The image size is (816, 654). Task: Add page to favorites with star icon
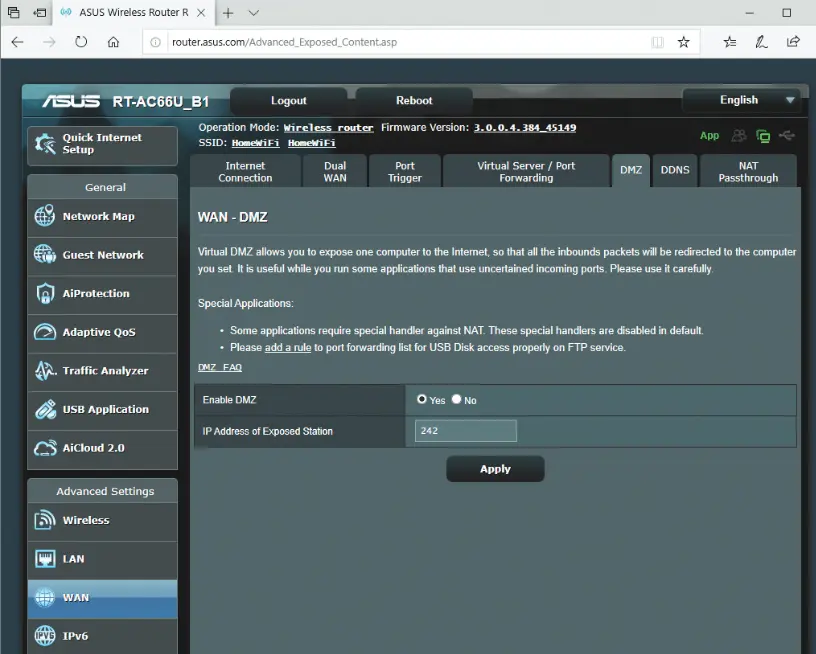coord(684,42)
